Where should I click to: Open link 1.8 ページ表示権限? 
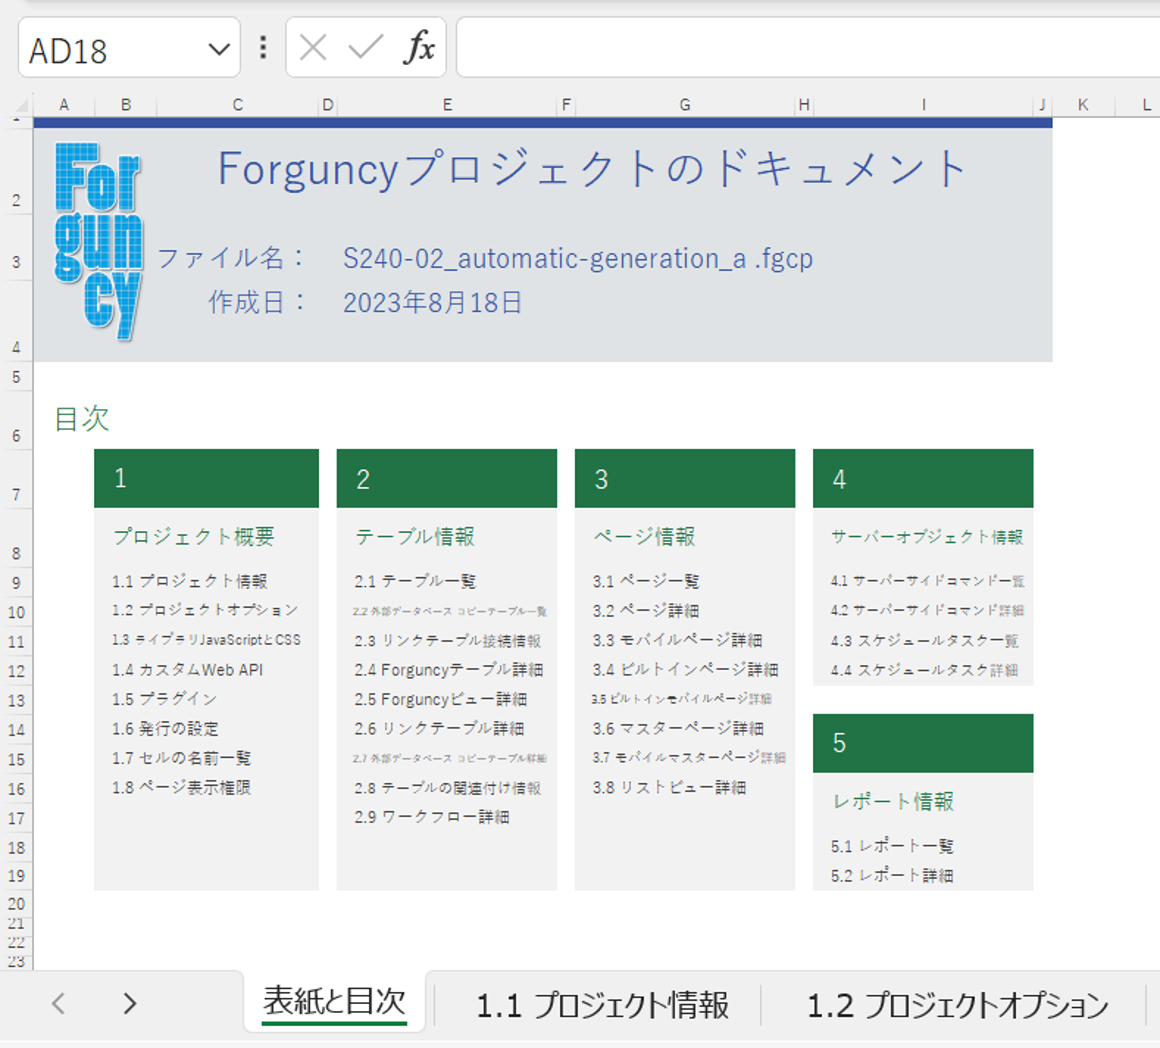[181, 788]
